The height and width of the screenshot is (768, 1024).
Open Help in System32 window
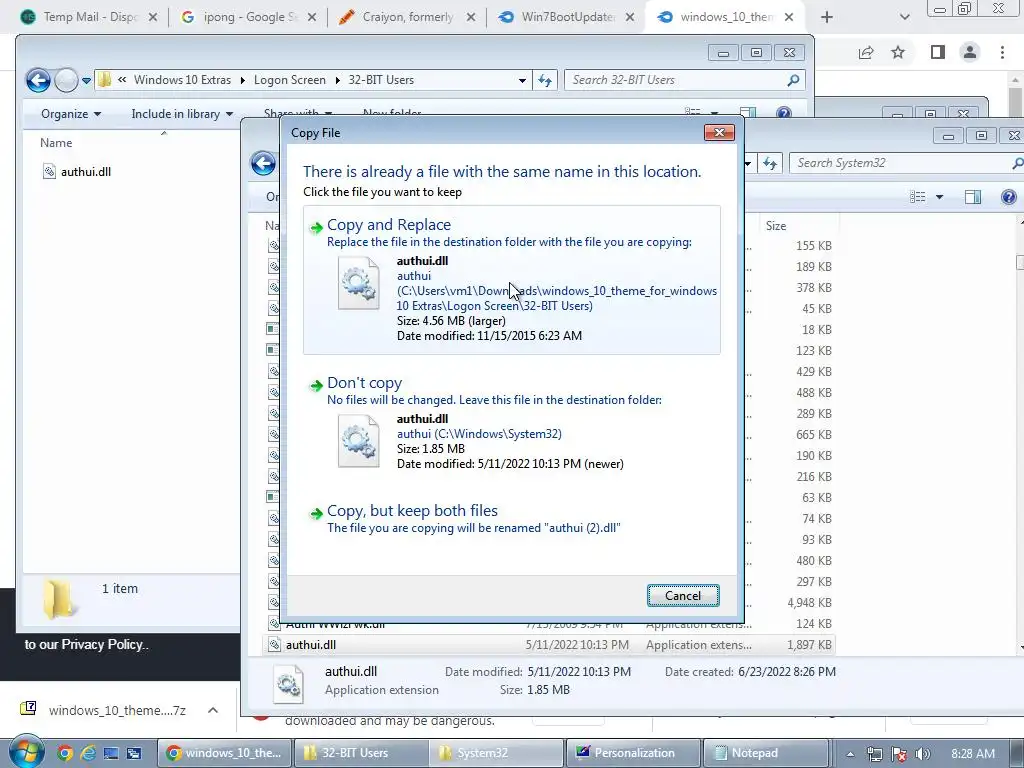click(x=1008, y=197)
